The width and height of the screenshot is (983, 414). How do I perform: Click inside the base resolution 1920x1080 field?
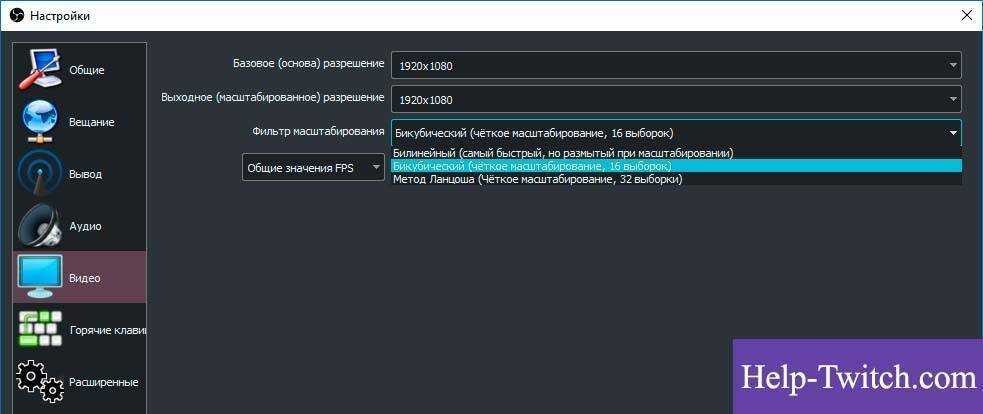(660, 66)
